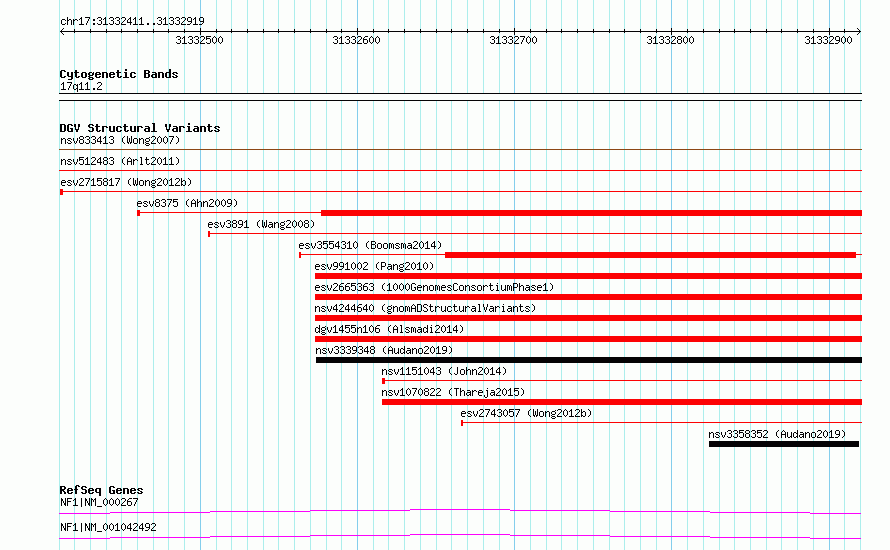The image size is (890, 550).
Task: Click the black cytogenetic band line 17q11.2
Action: [461, 97]
